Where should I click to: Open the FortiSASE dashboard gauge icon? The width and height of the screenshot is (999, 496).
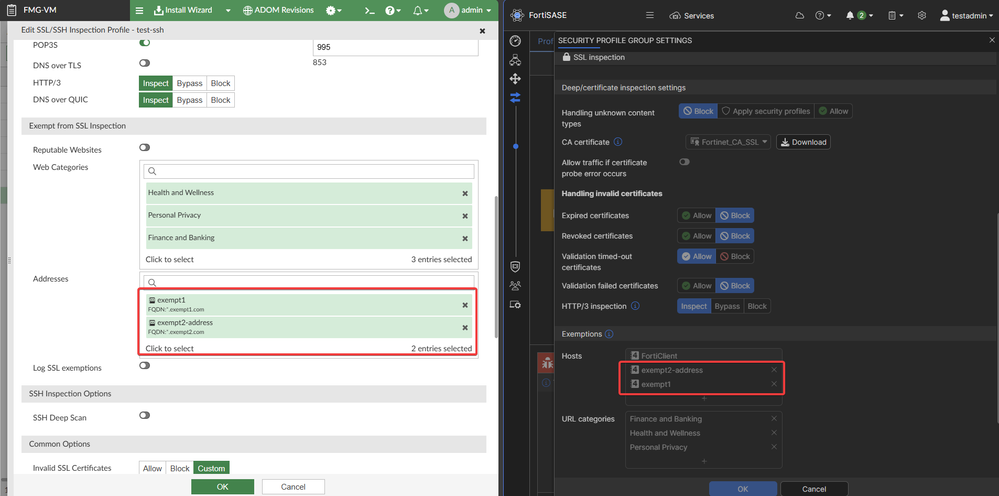coord(515,41)
